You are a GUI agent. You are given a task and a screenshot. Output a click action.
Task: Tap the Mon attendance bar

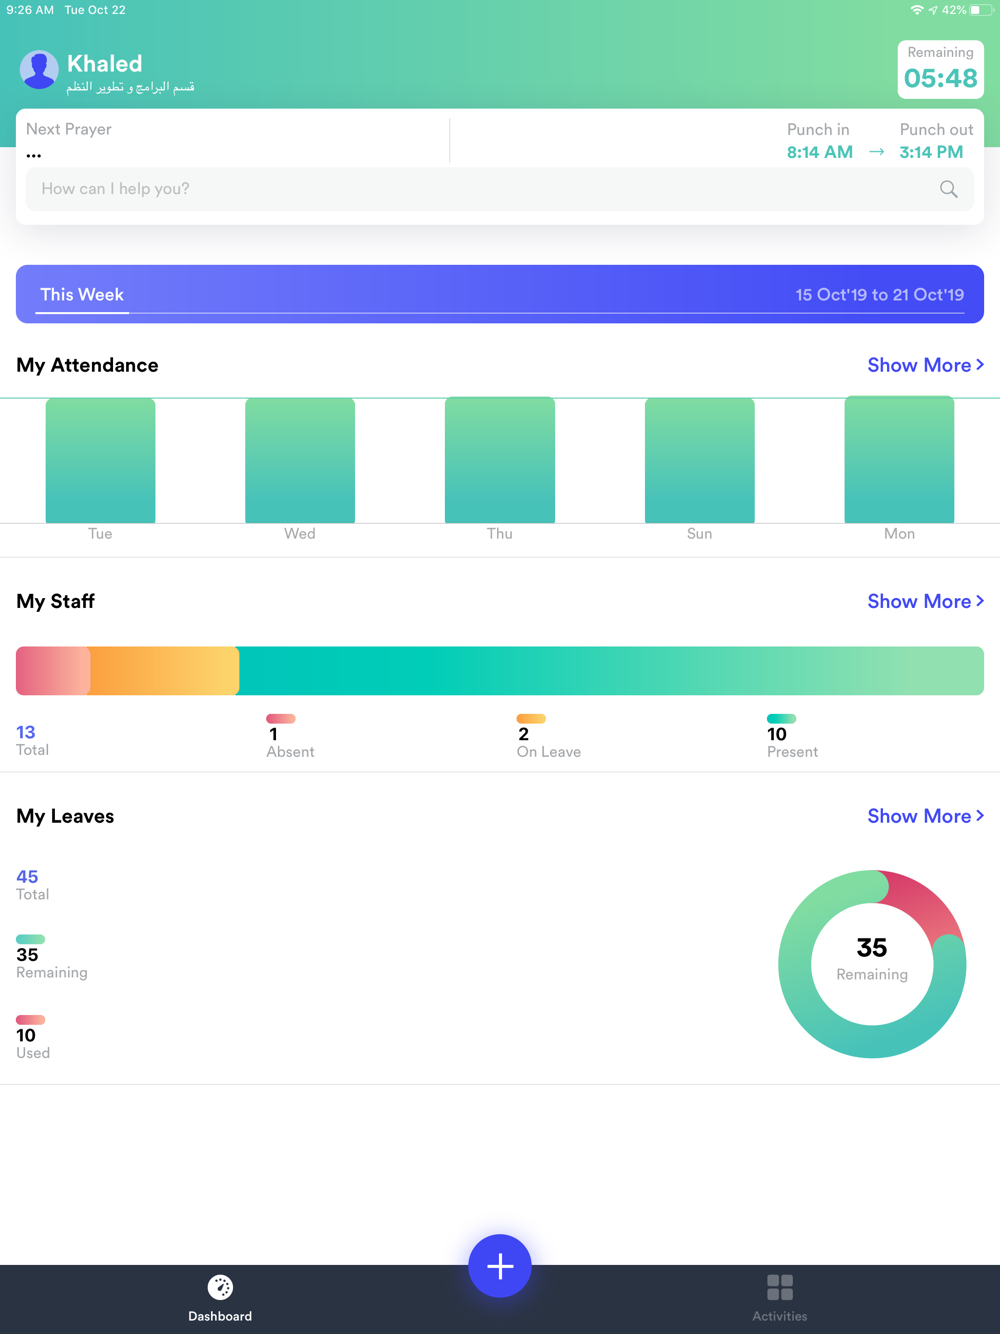[899, 460]
